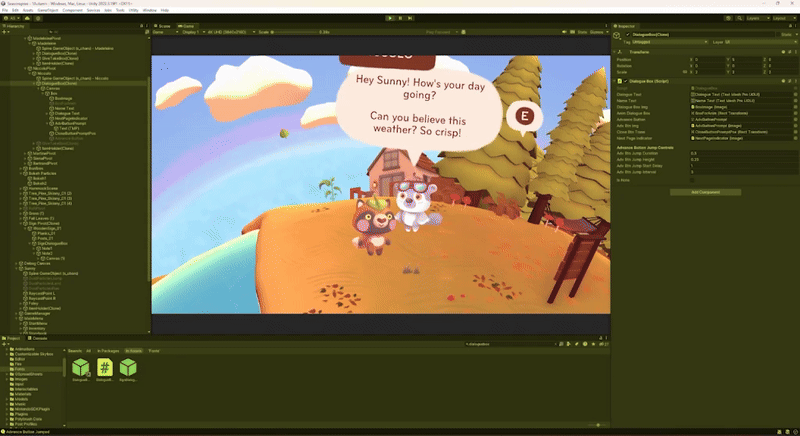
Task: Click the Transform component help icon
Action: 783,52
